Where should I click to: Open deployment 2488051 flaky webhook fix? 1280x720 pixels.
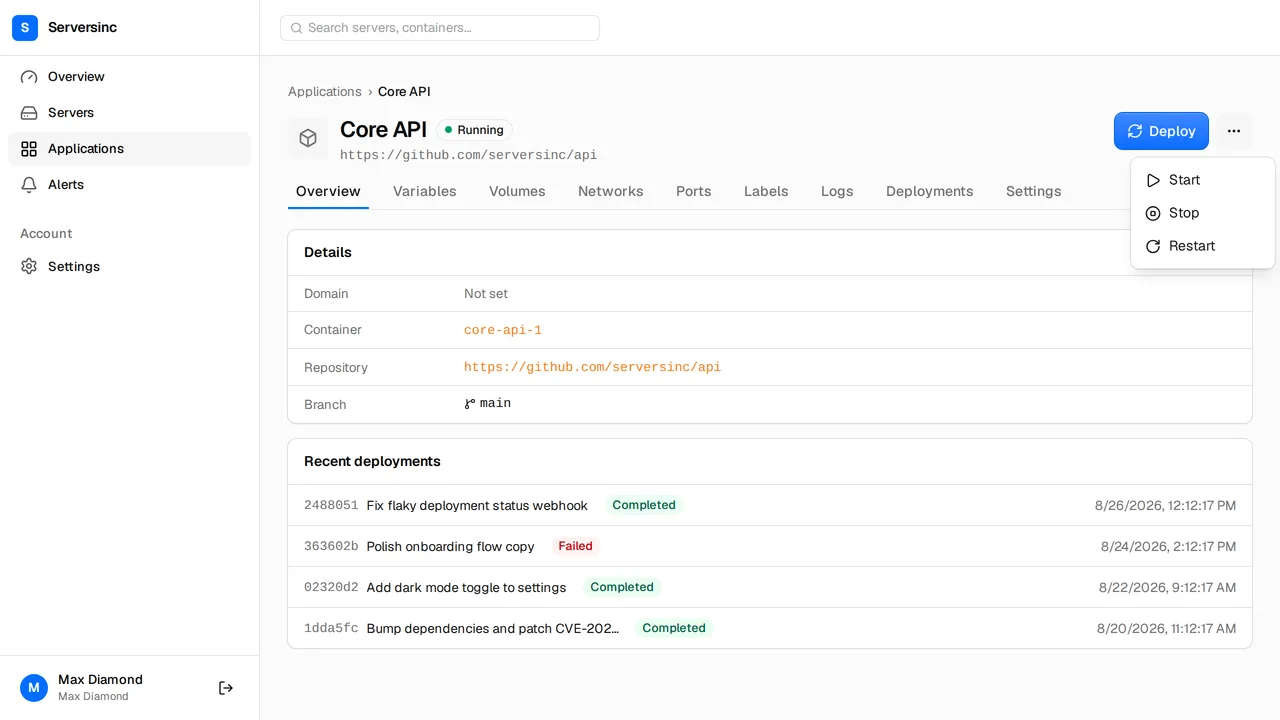(x=770, y=506)
